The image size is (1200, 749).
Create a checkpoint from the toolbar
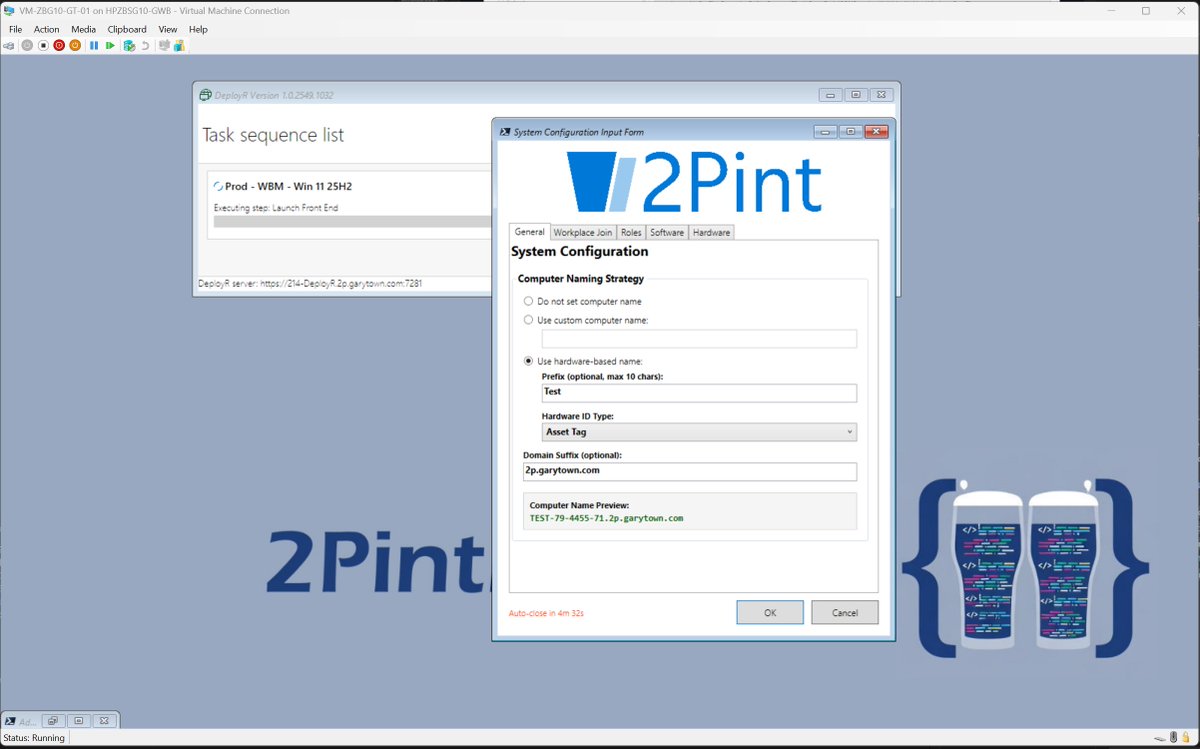point(129,46)
